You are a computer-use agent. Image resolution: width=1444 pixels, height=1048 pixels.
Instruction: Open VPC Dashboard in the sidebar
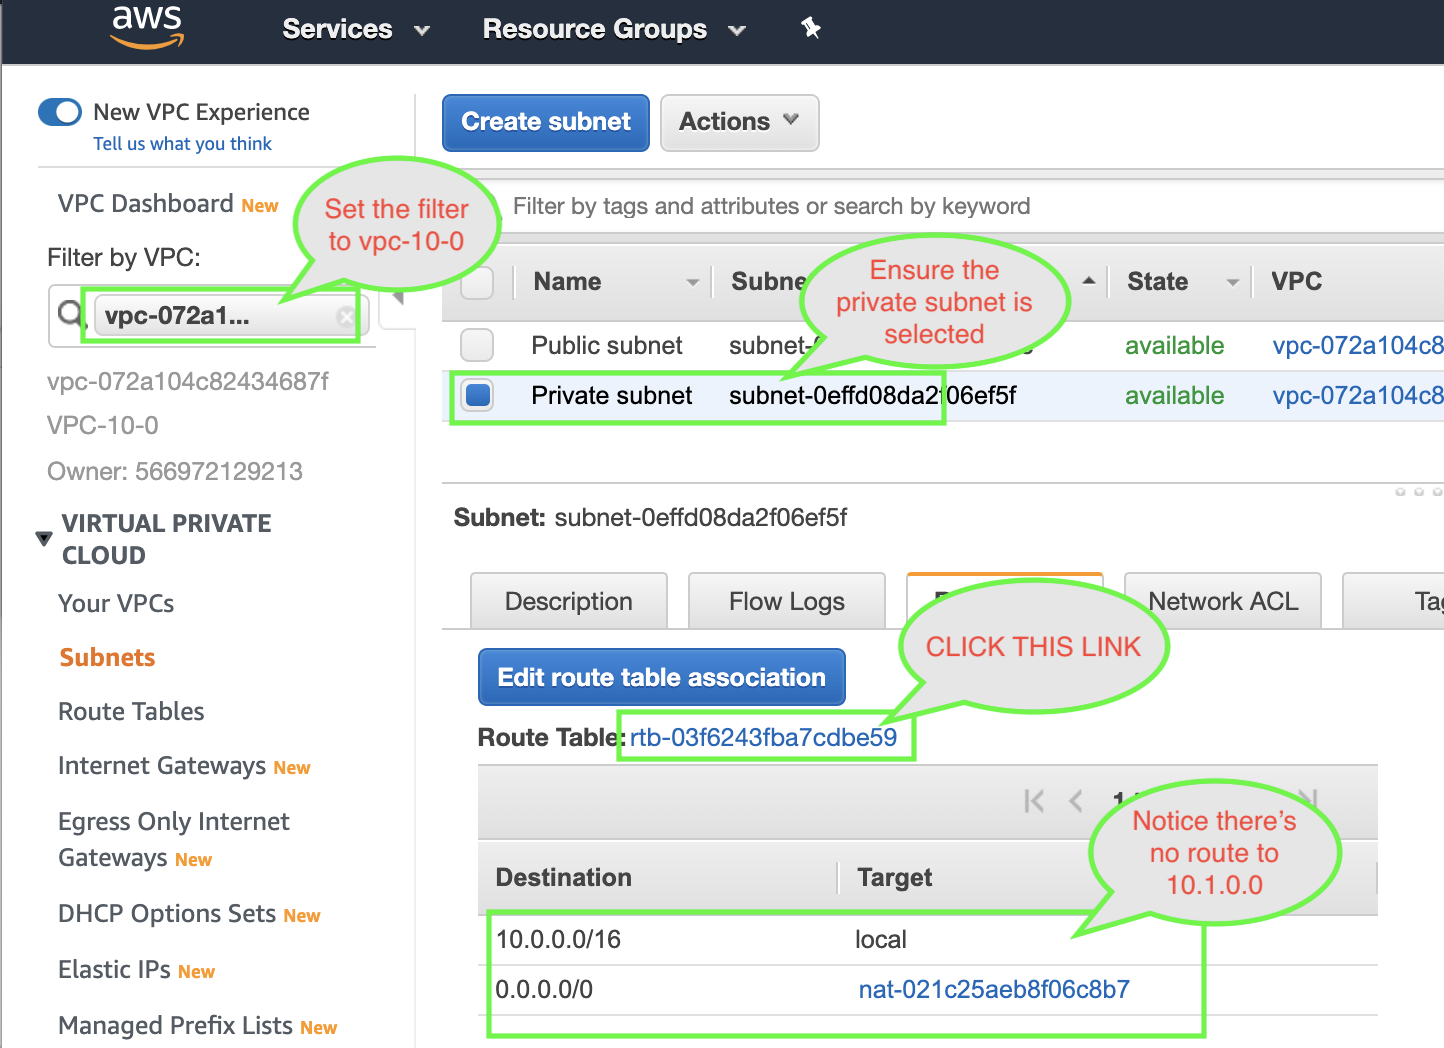tap(145, 203)
